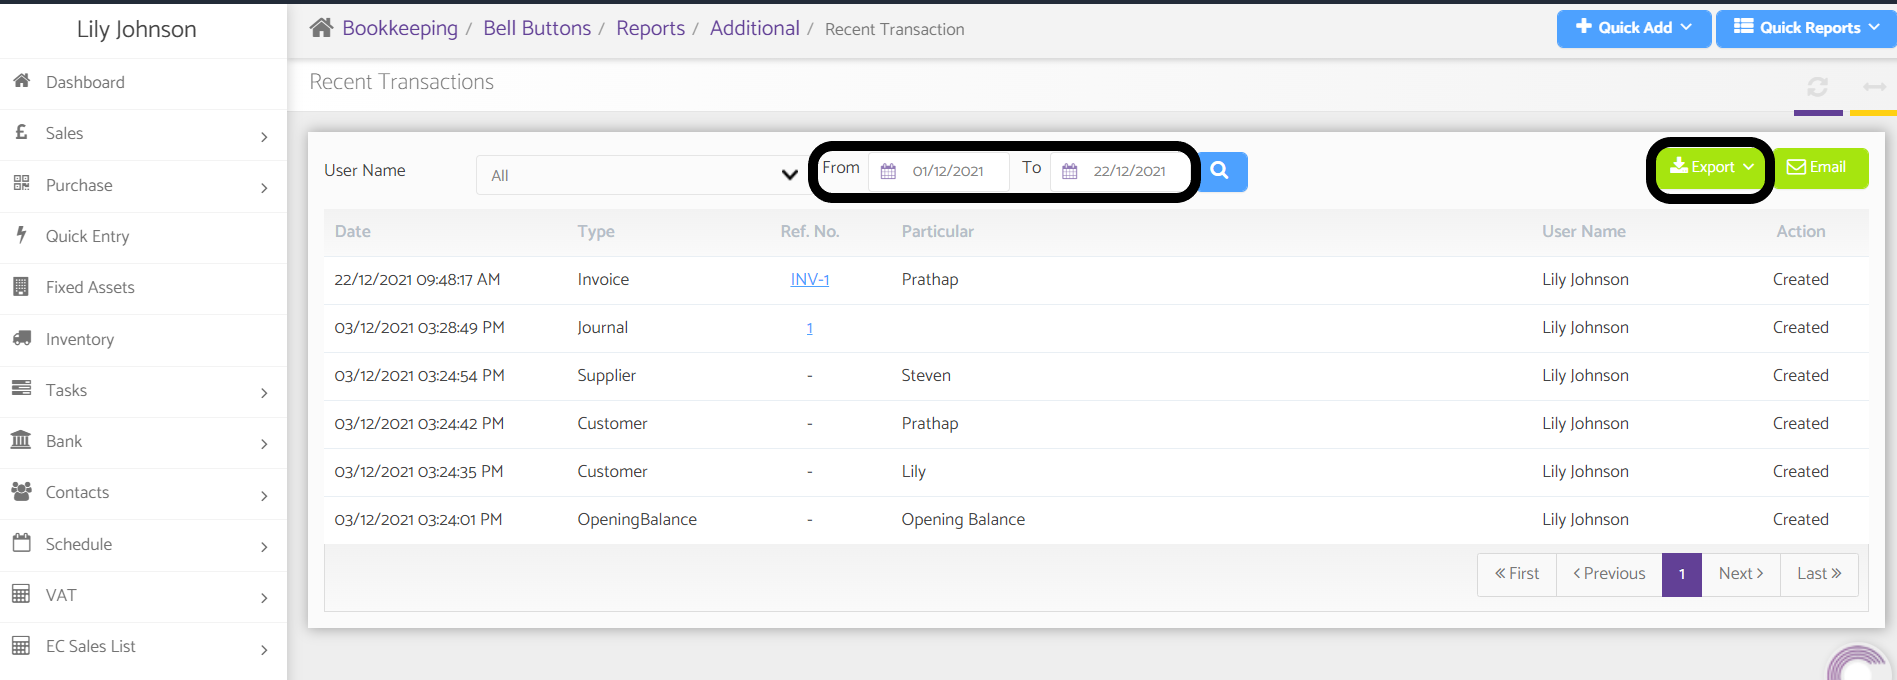Click the Tasks list icon
The height and width of the screenshot is (680, 1897).
(x=21, y=388)
